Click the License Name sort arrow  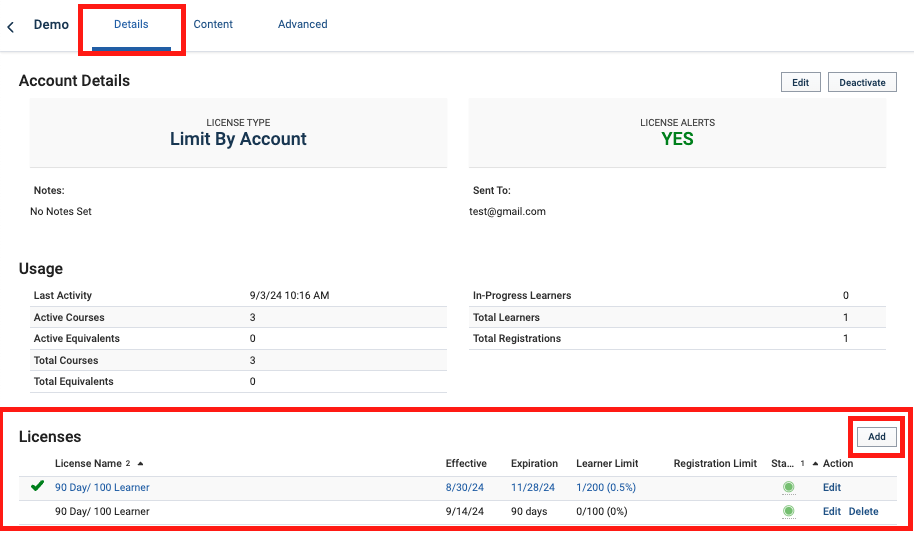tap(140, 464)
